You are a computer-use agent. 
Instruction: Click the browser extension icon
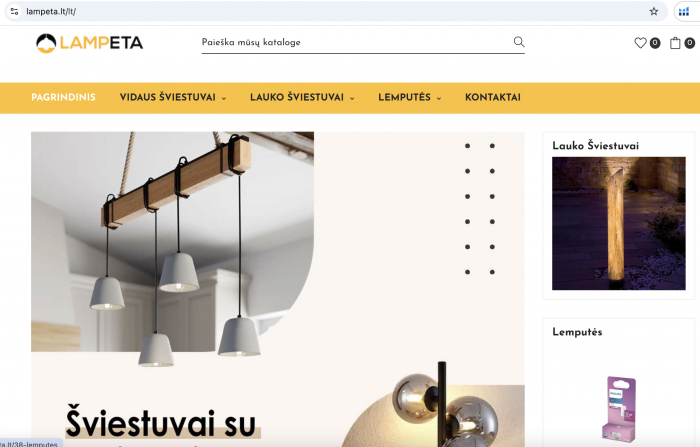point(684,12)
